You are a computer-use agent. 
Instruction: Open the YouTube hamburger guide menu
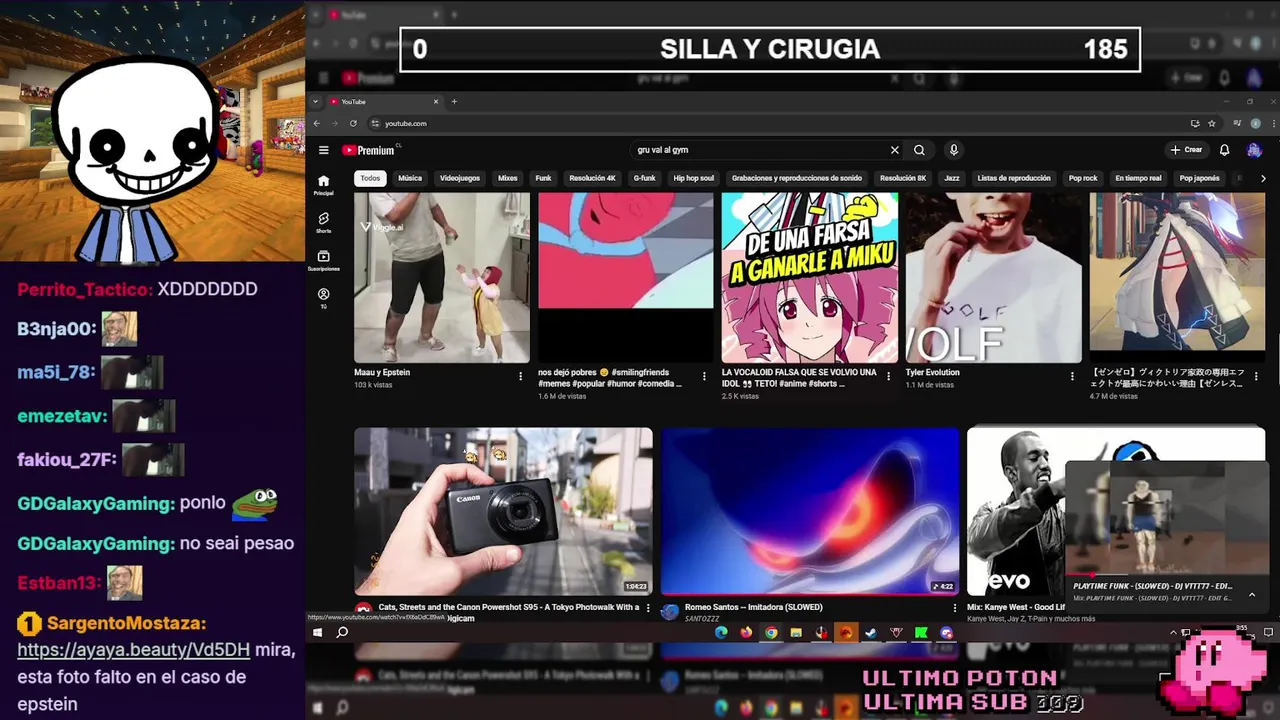pyautogui.click(x=323, y=150)
